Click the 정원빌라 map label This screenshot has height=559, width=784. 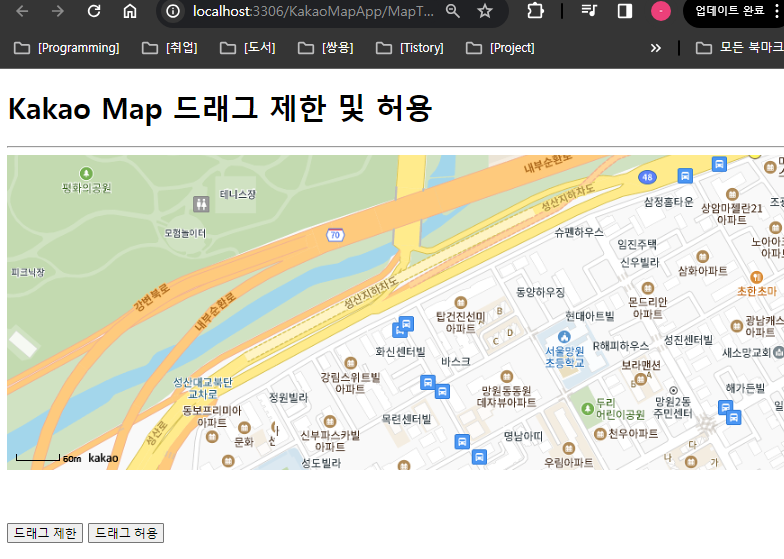288,398
